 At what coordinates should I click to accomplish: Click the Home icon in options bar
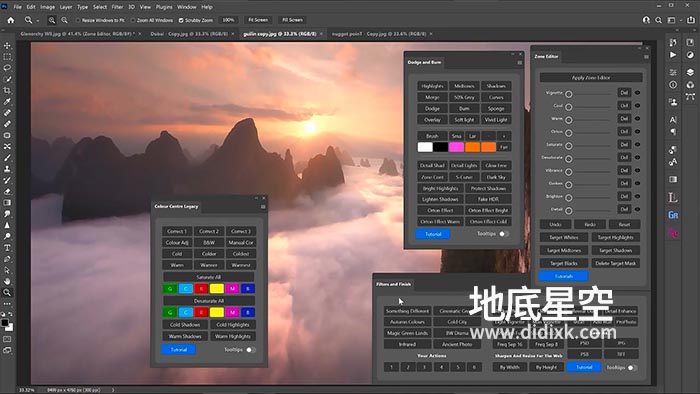[11, 20]
